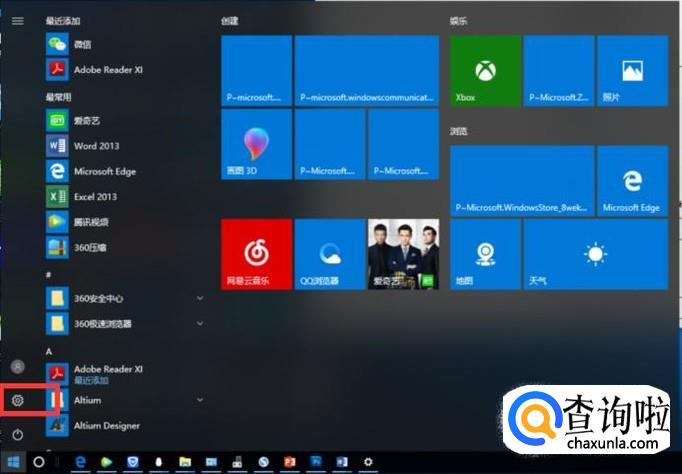Expand the Start hamburger menu

point(17,20)
